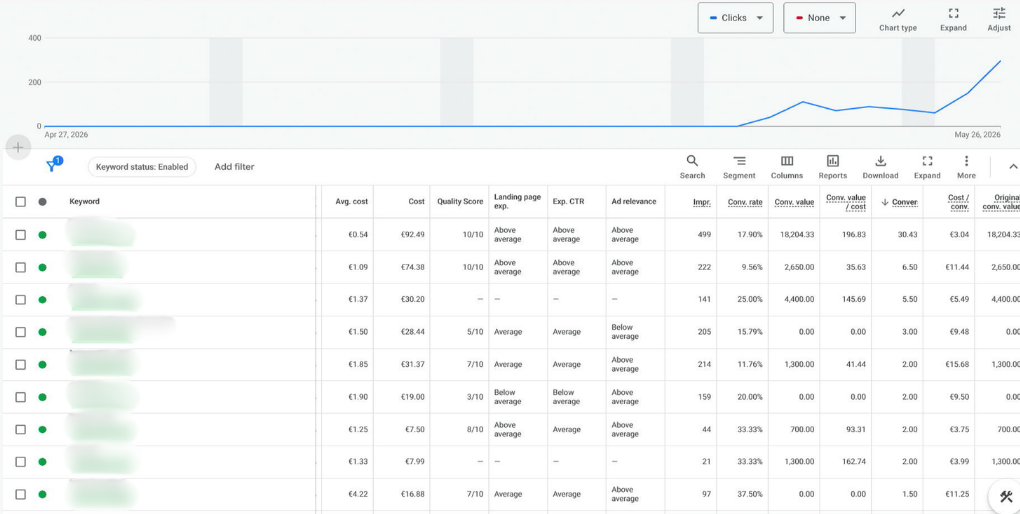Viewport: 1020px width, 514px height.
Task: Expand the table to full screen
Action: (927, 167)
